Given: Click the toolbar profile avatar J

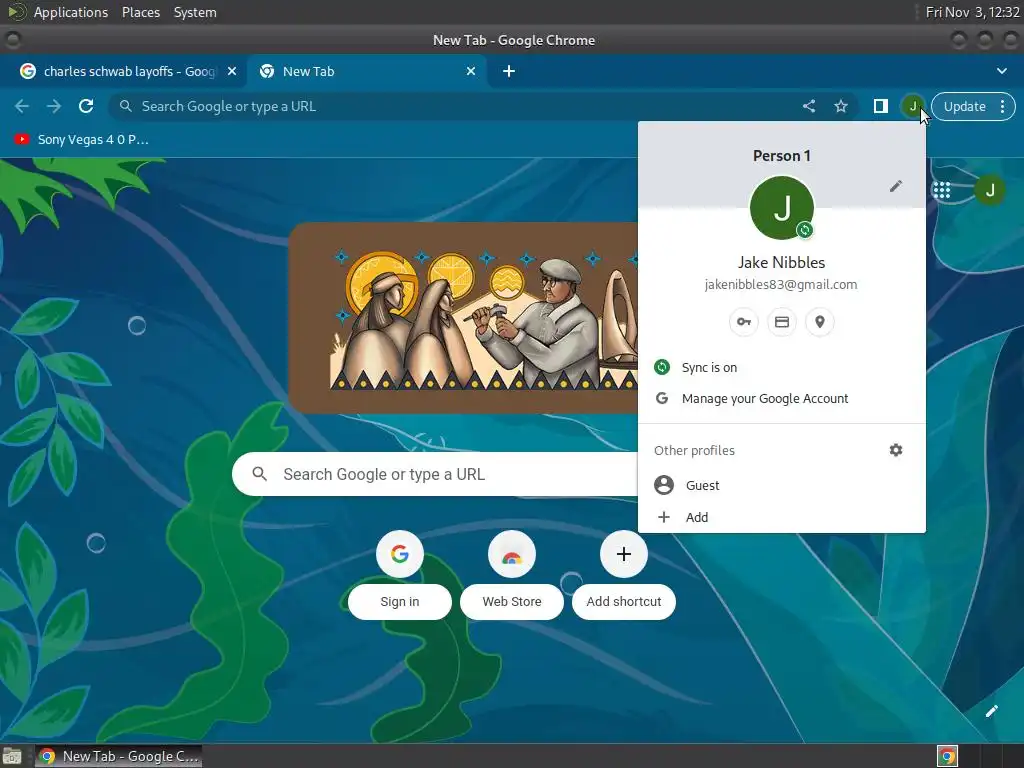Looking at the screenshot, I should pyautogui.click(x=913, y=106).
